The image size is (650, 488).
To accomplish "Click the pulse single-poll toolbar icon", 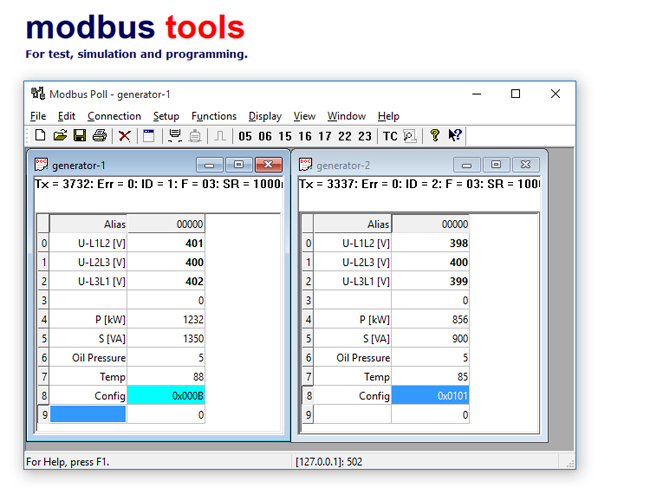I will click(x=220, y=136).
